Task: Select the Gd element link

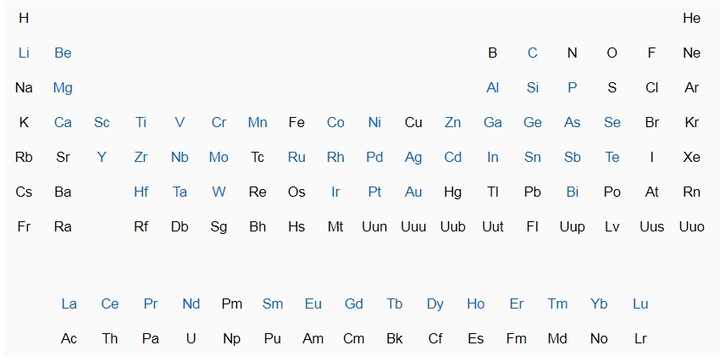Action: click(x=354, y=304)
